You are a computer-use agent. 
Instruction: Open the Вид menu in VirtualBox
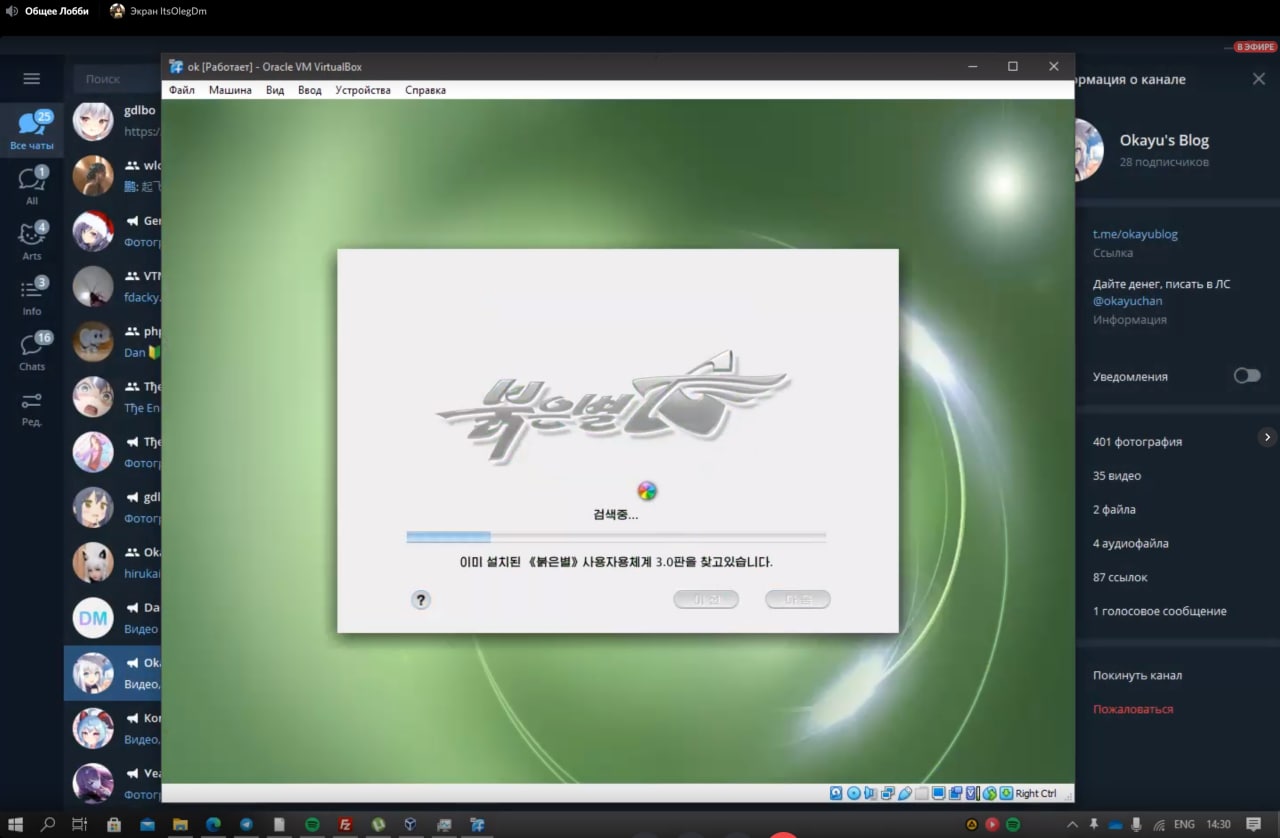coord(275,90)
